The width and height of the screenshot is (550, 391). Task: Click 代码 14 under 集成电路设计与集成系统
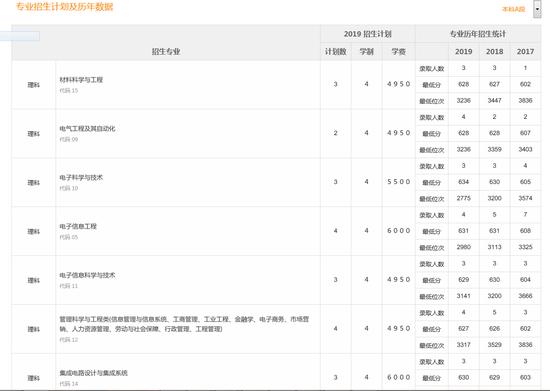coord(69,384)
